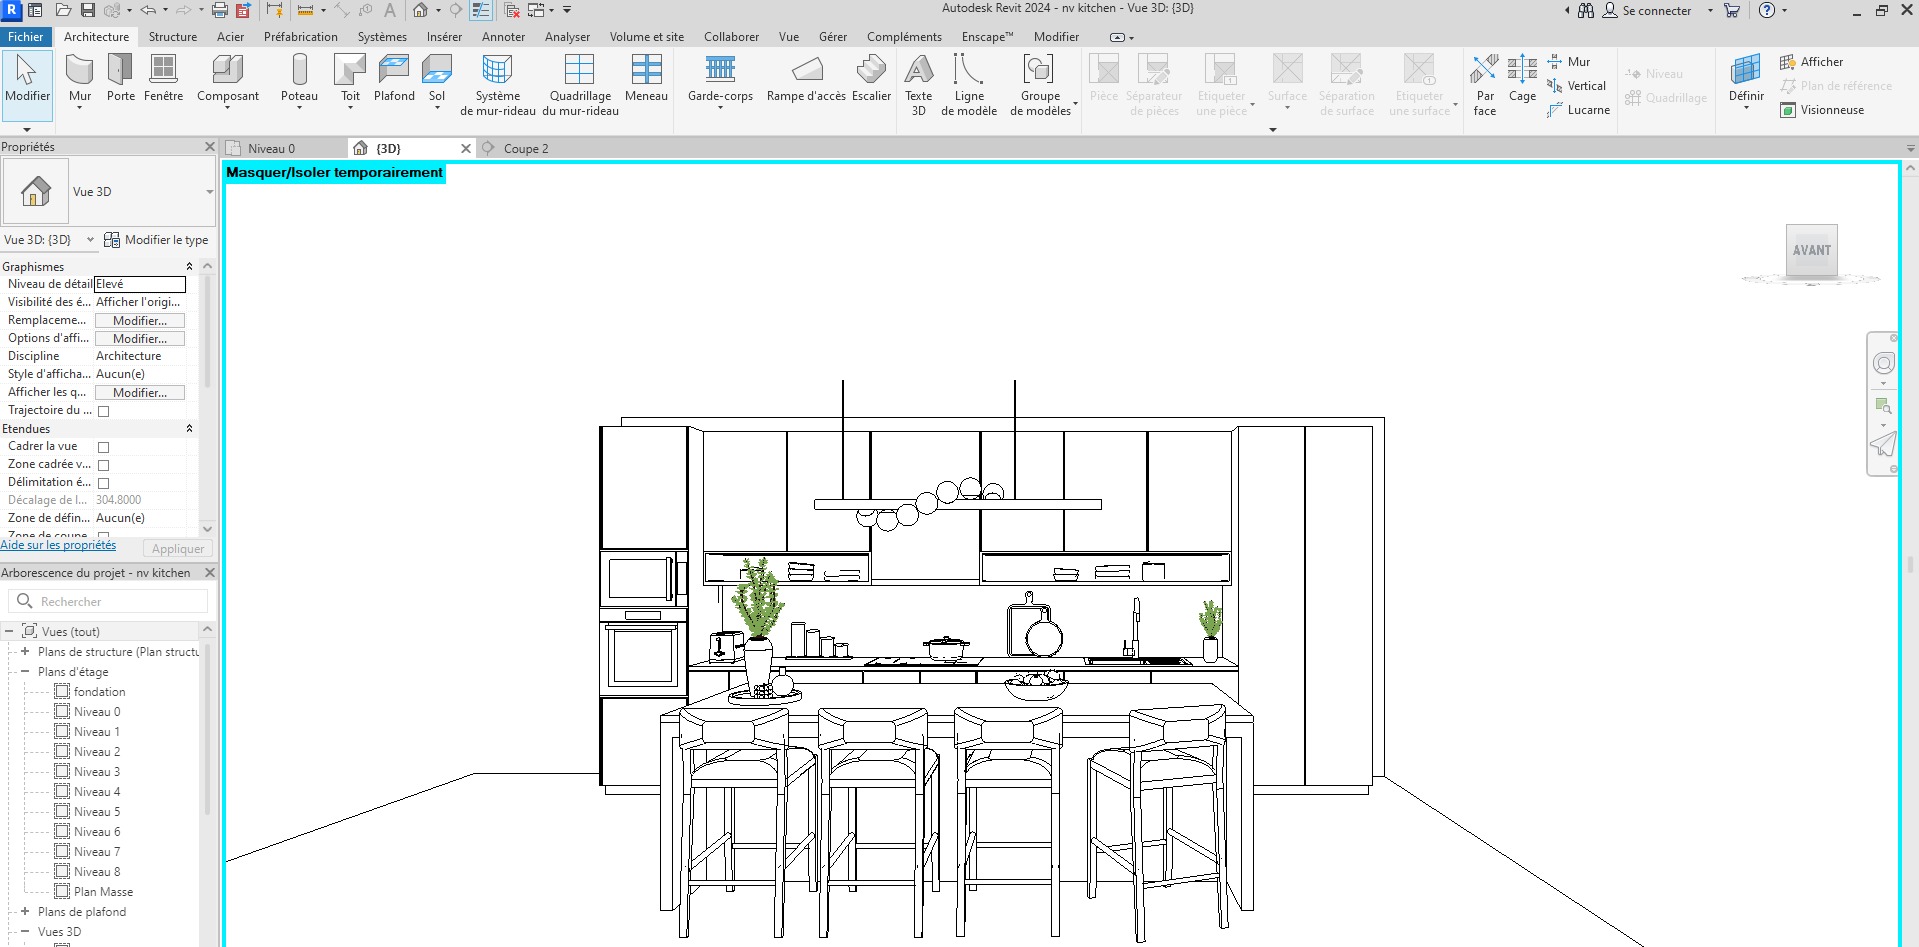The width and height of the screenshot is (1919, 947).
Task: Open the Fichier menu
Action: (26, 37)
